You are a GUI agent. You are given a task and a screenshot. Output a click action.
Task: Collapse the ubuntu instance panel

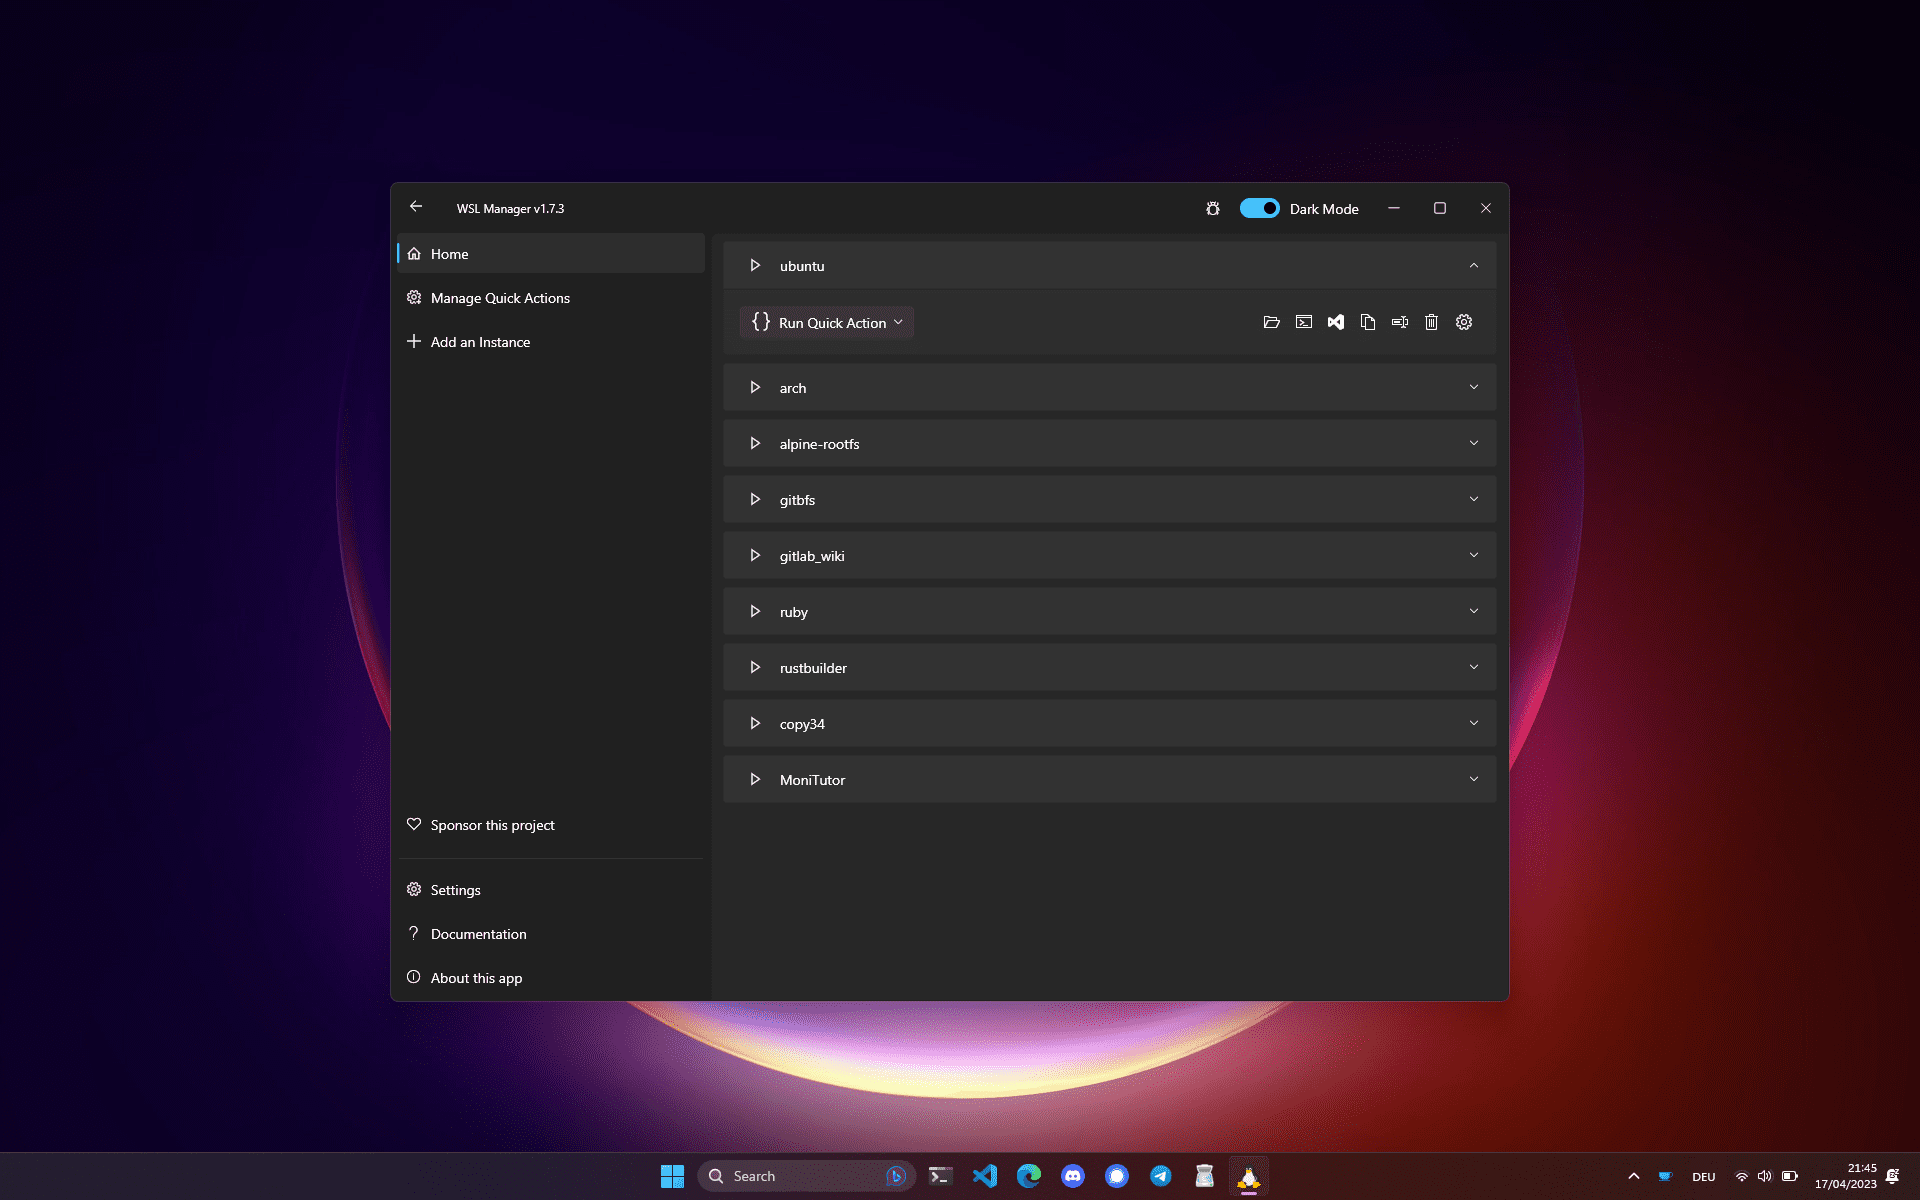click(1473, 266)
